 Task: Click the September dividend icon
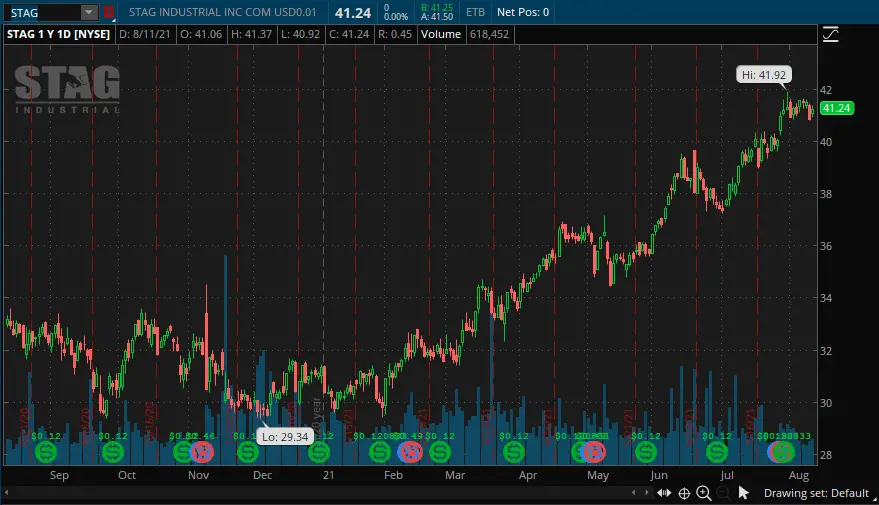(46, 452)
